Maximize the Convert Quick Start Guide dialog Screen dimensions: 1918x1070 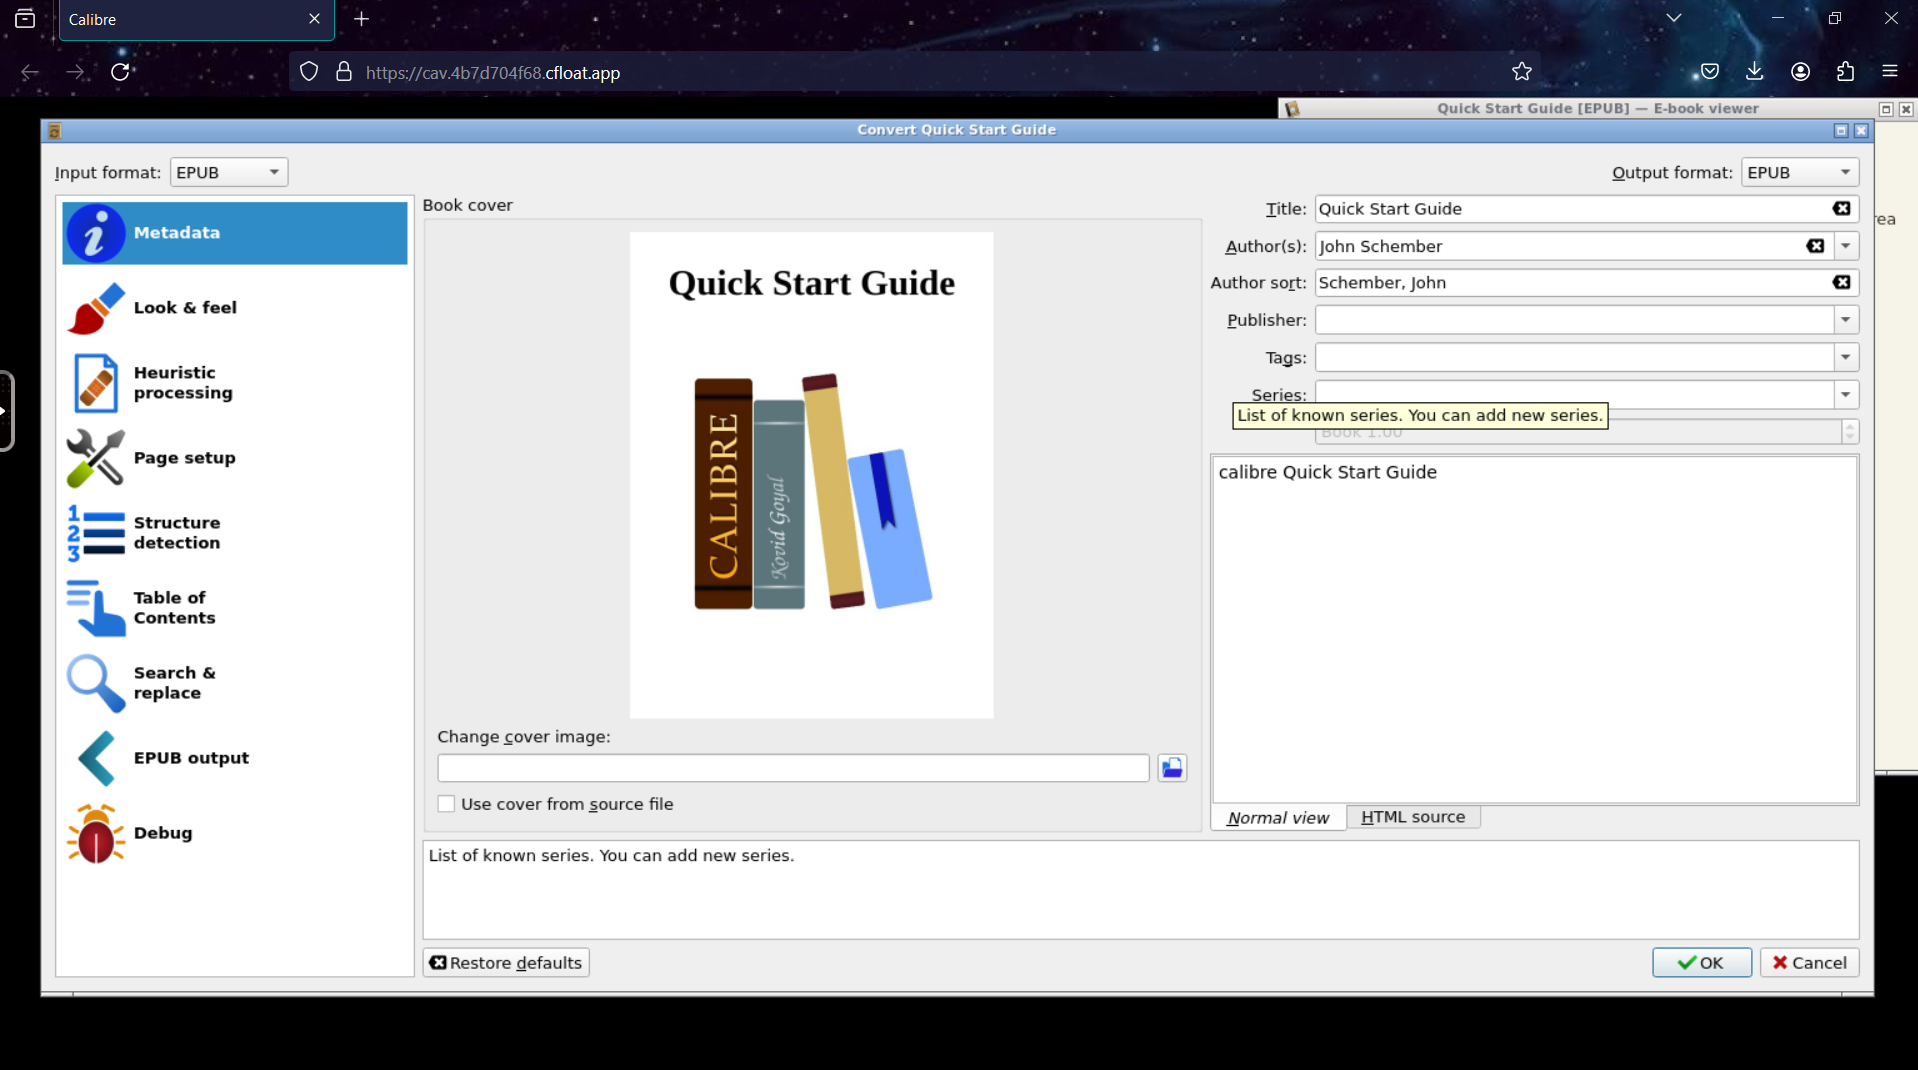1841,130
